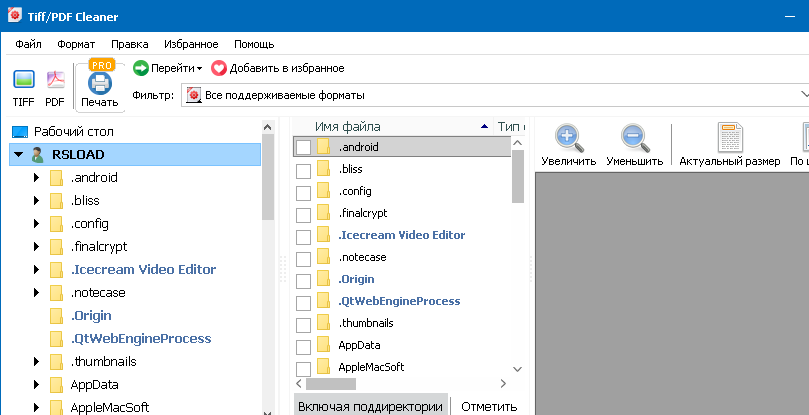
Task: Zoom out with Уменьшить magnifier
Action: [634, 137]
